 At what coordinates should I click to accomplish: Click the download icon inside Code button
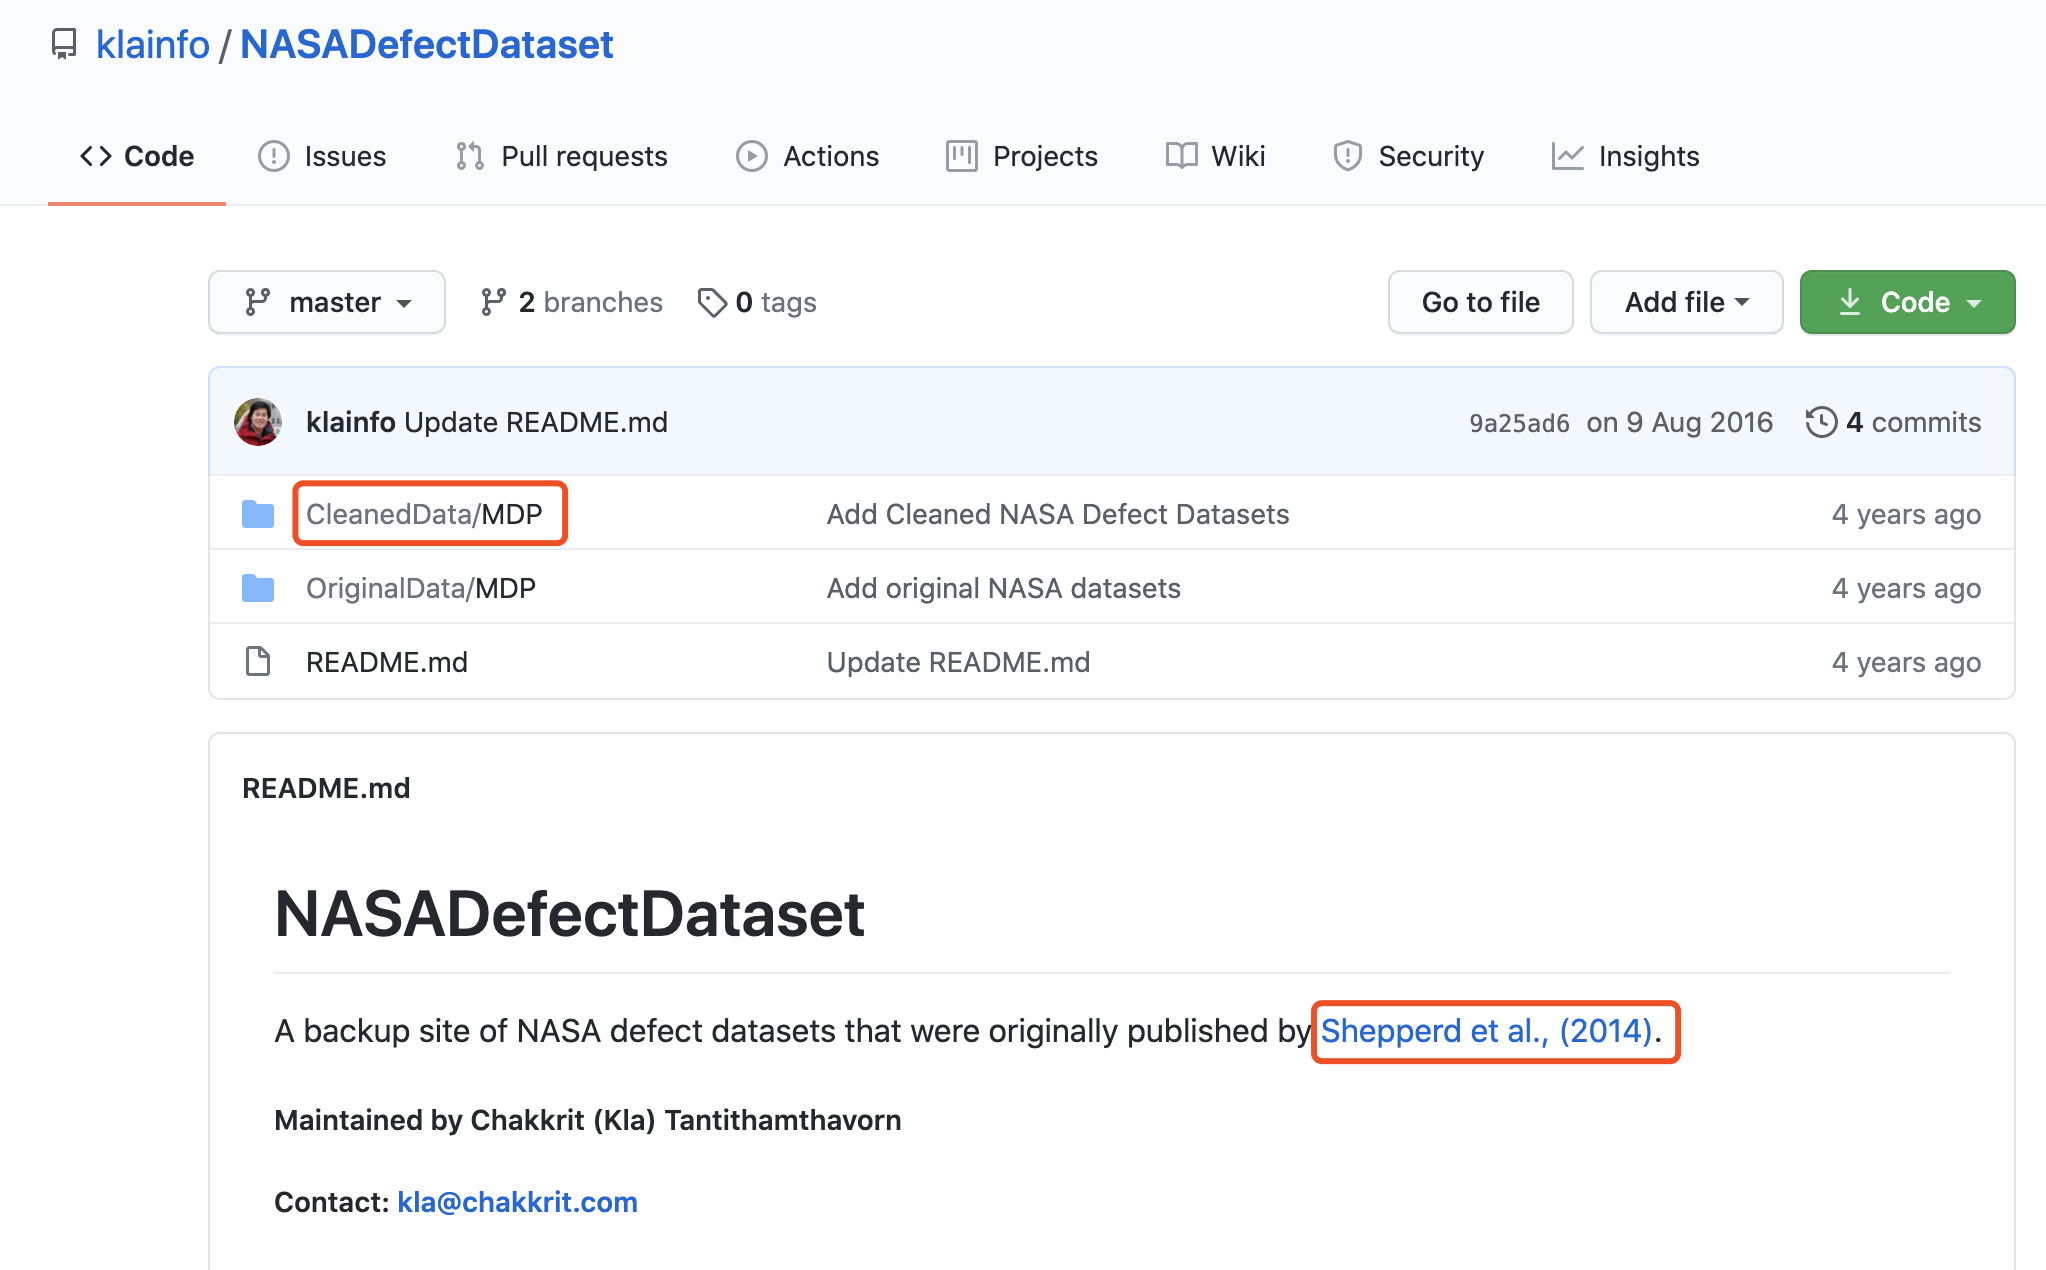tap(1851, 301)
